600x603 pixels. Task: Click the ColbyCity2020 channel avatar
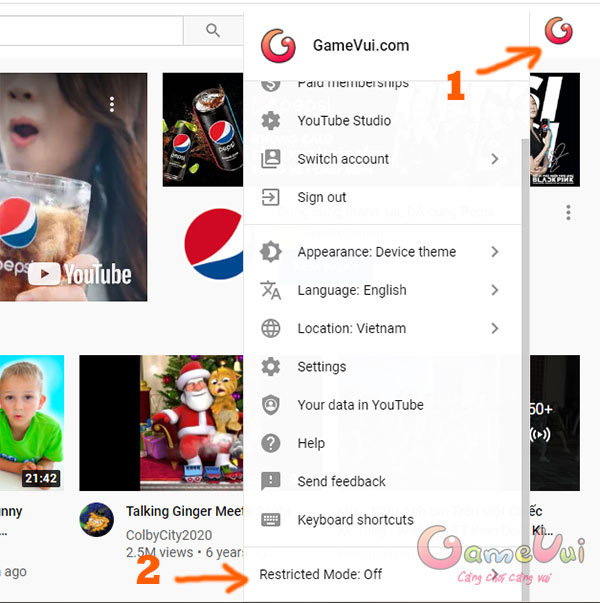[97, 520]
